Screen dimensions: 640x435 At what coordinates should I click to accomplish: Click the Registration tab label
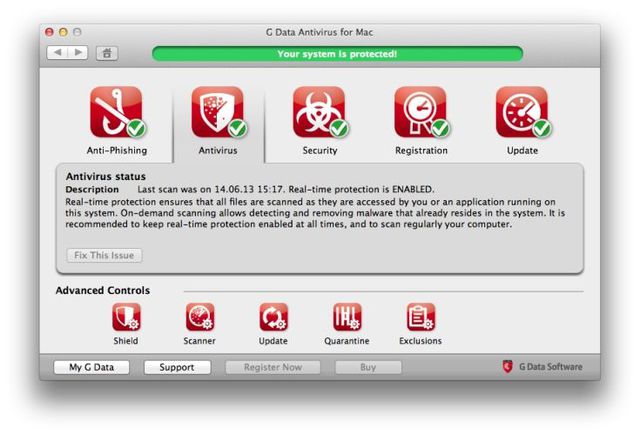pos(421,151)
